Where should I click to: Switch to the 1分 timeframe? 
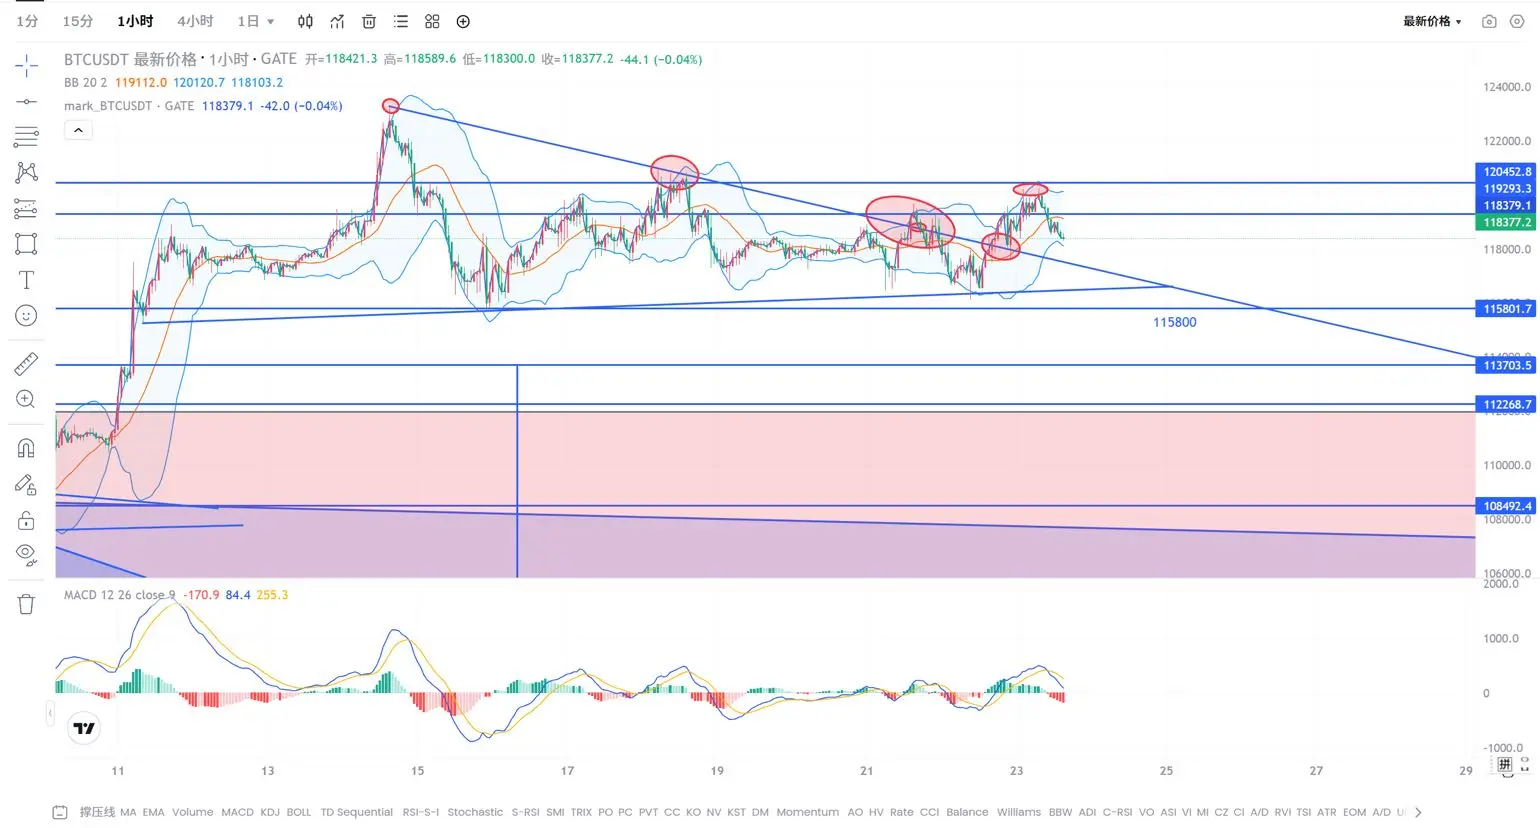click(x=27, y=21)
